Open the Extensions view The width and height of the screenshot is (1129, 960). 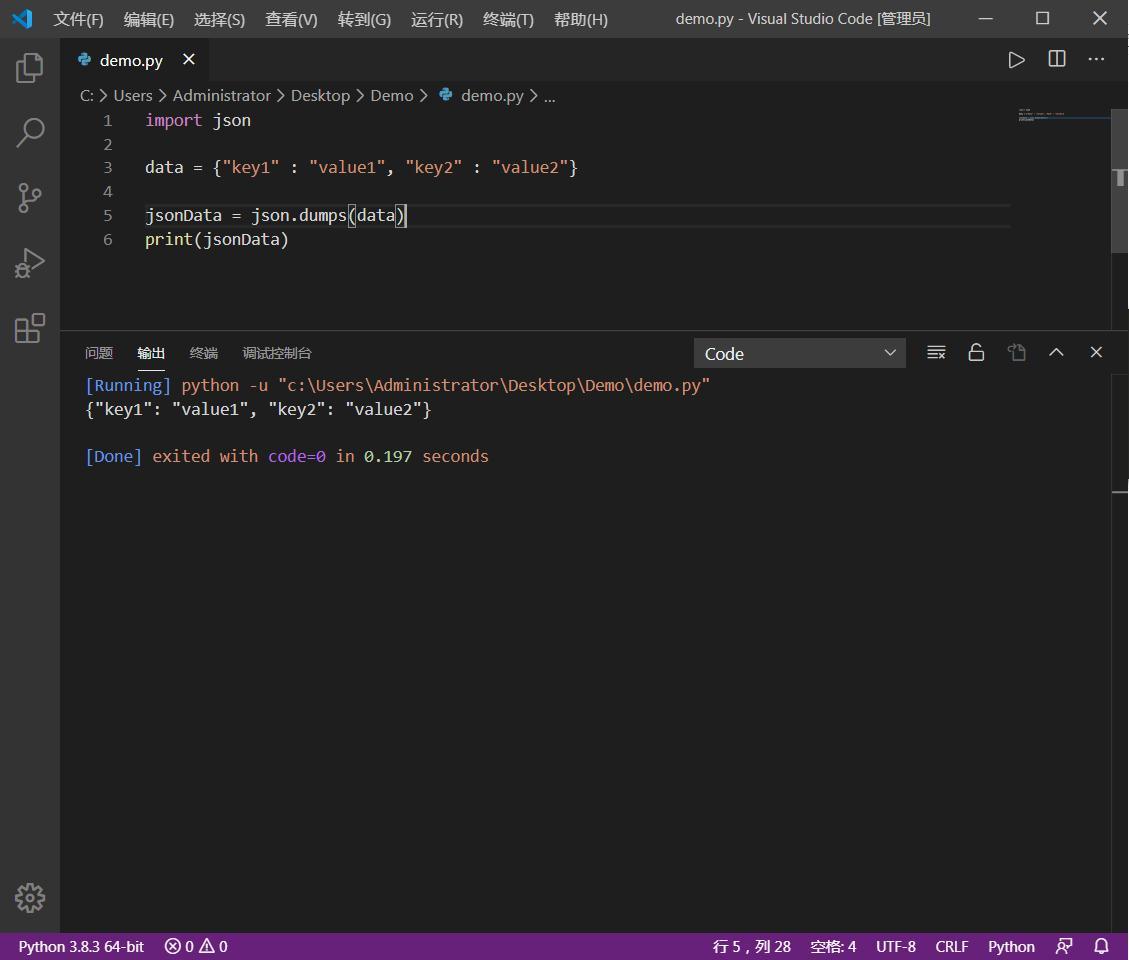coord(29,327)
